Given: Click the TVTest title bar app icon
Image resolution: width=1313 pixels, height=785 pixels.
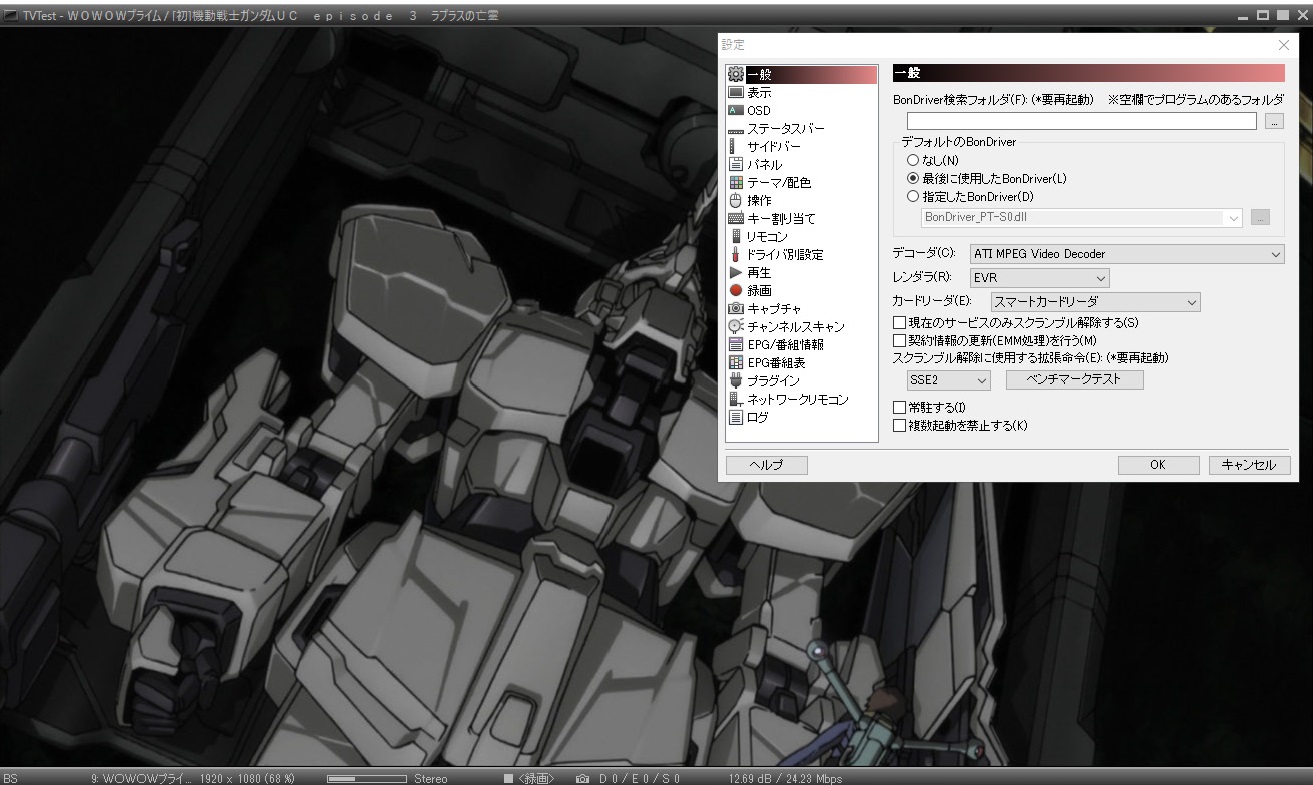Looking at the screenshot, I should point(11,15).
